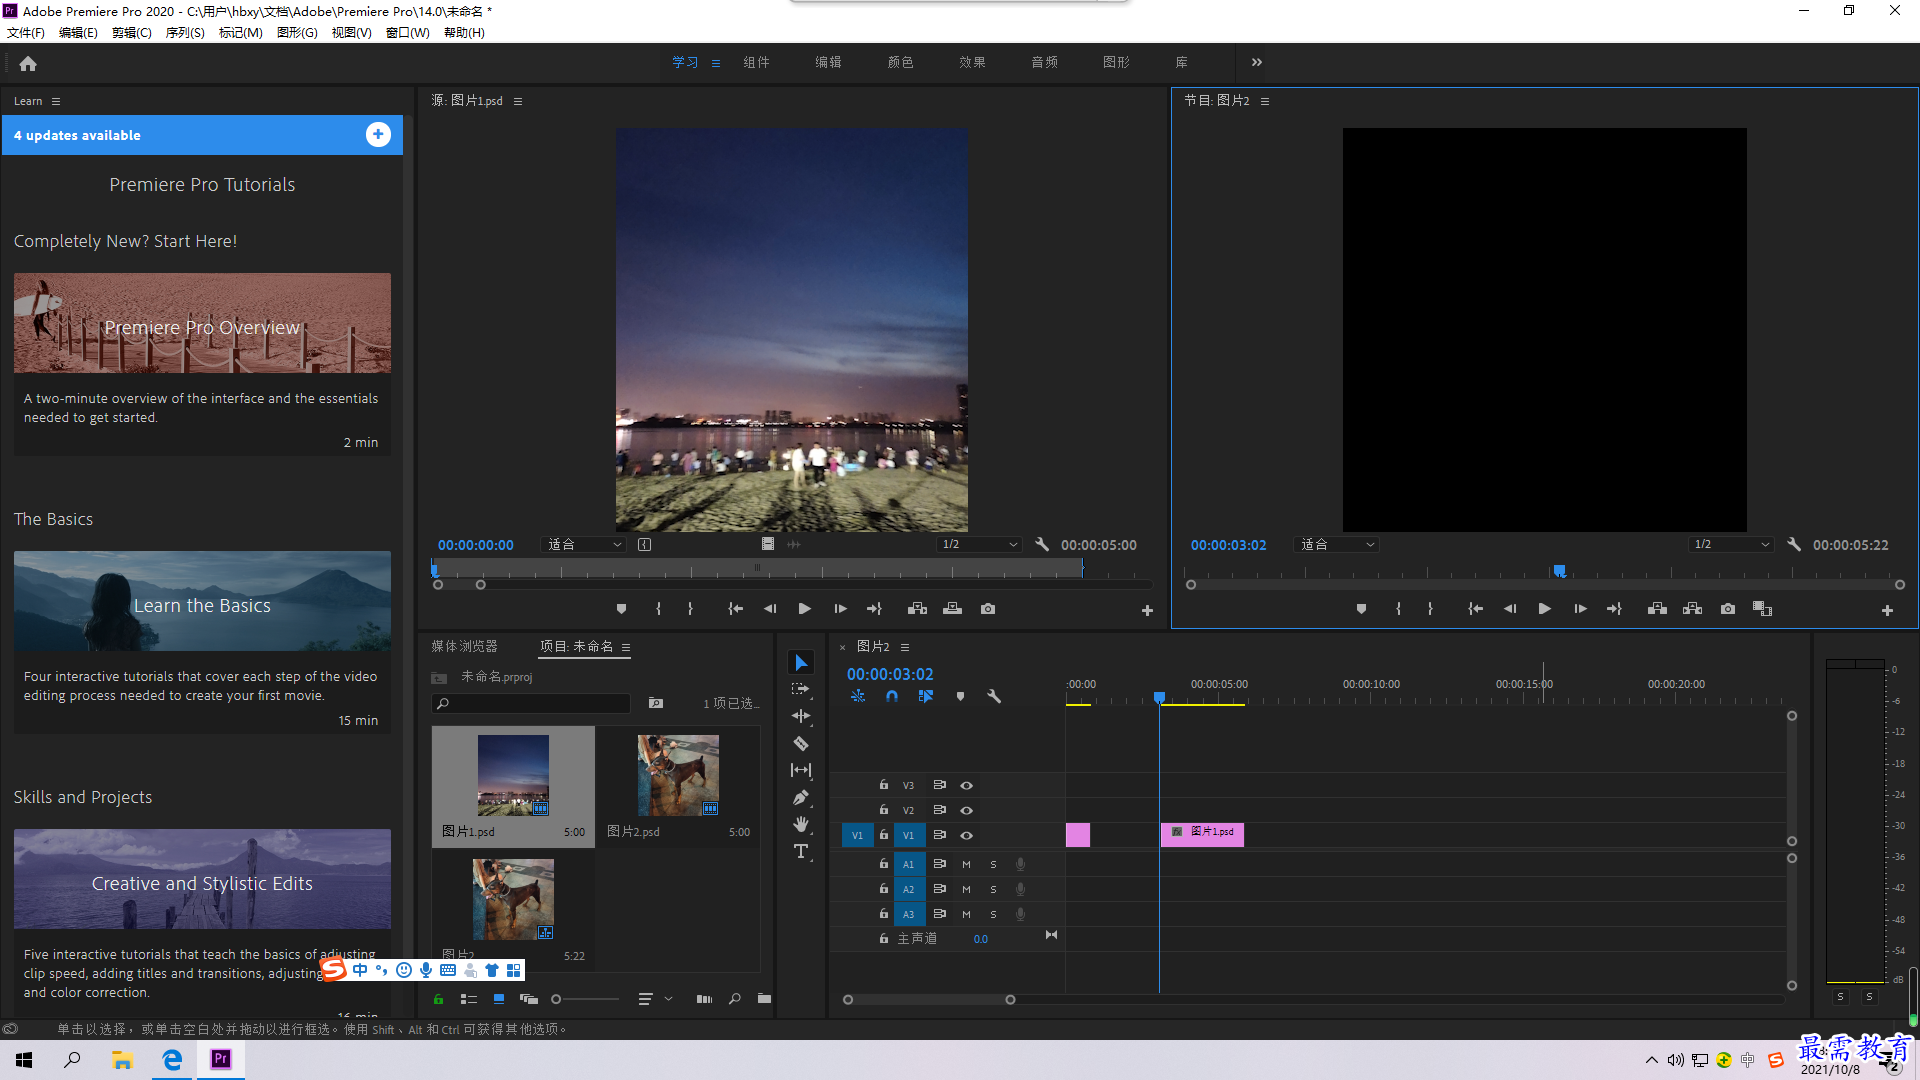Click the Home icon
1920x1080 pixels.
pyautogui.click(x=28, y=63)
